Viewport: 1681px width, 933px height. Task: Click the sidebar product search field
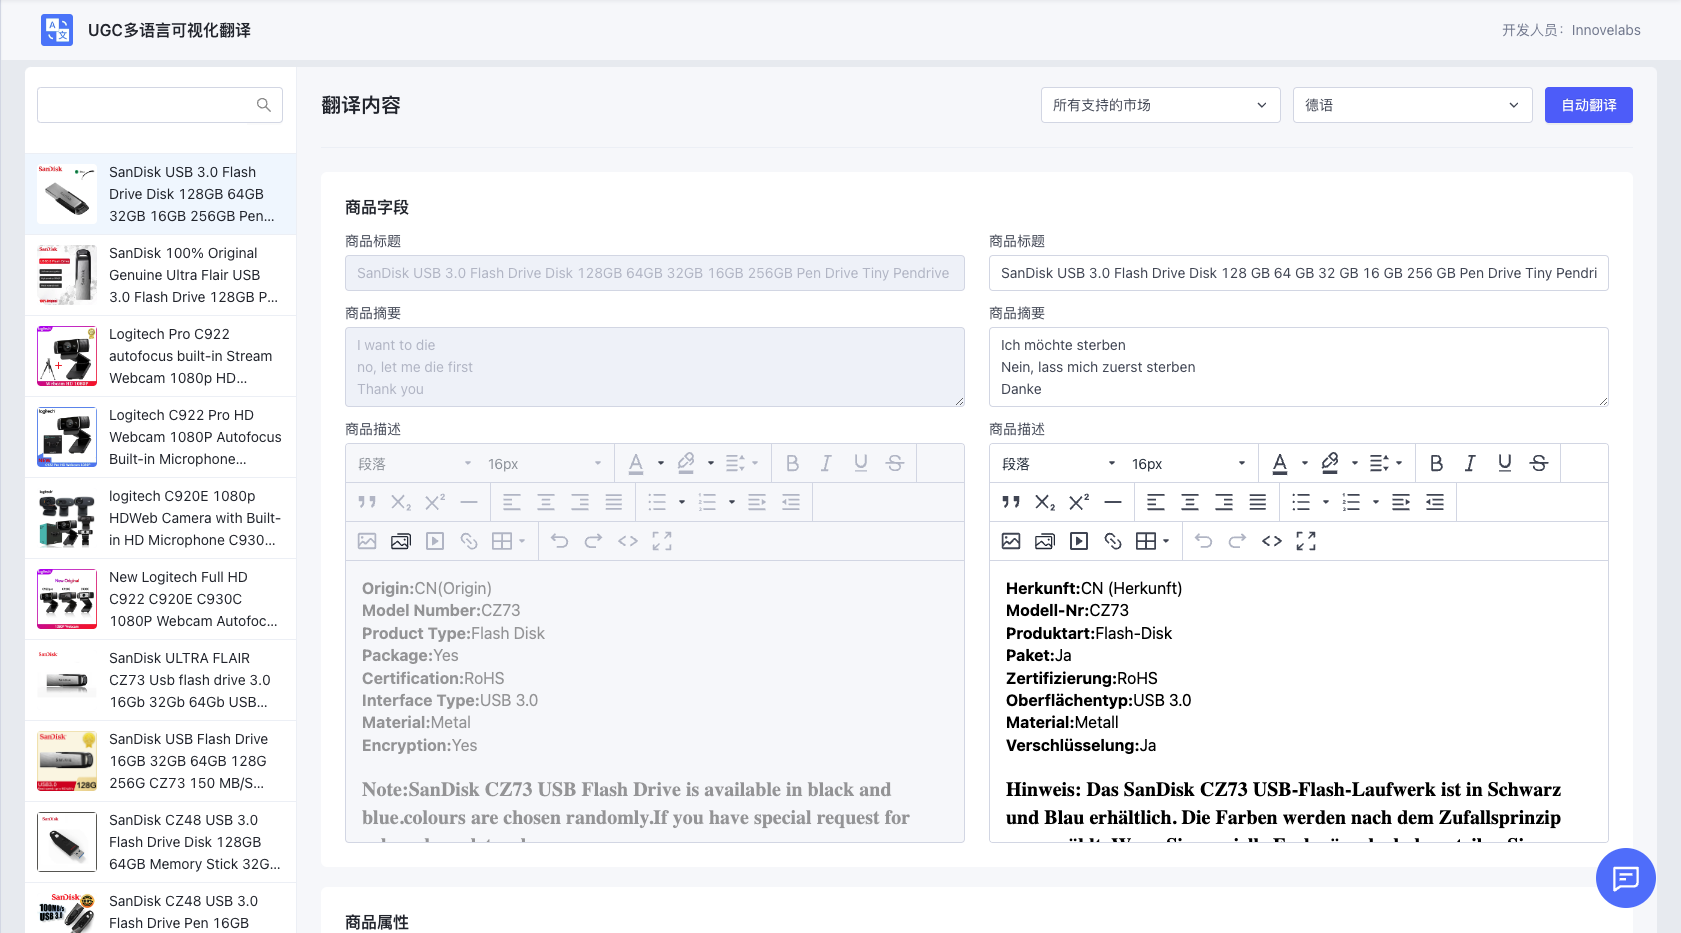click(x=160, y=105)
